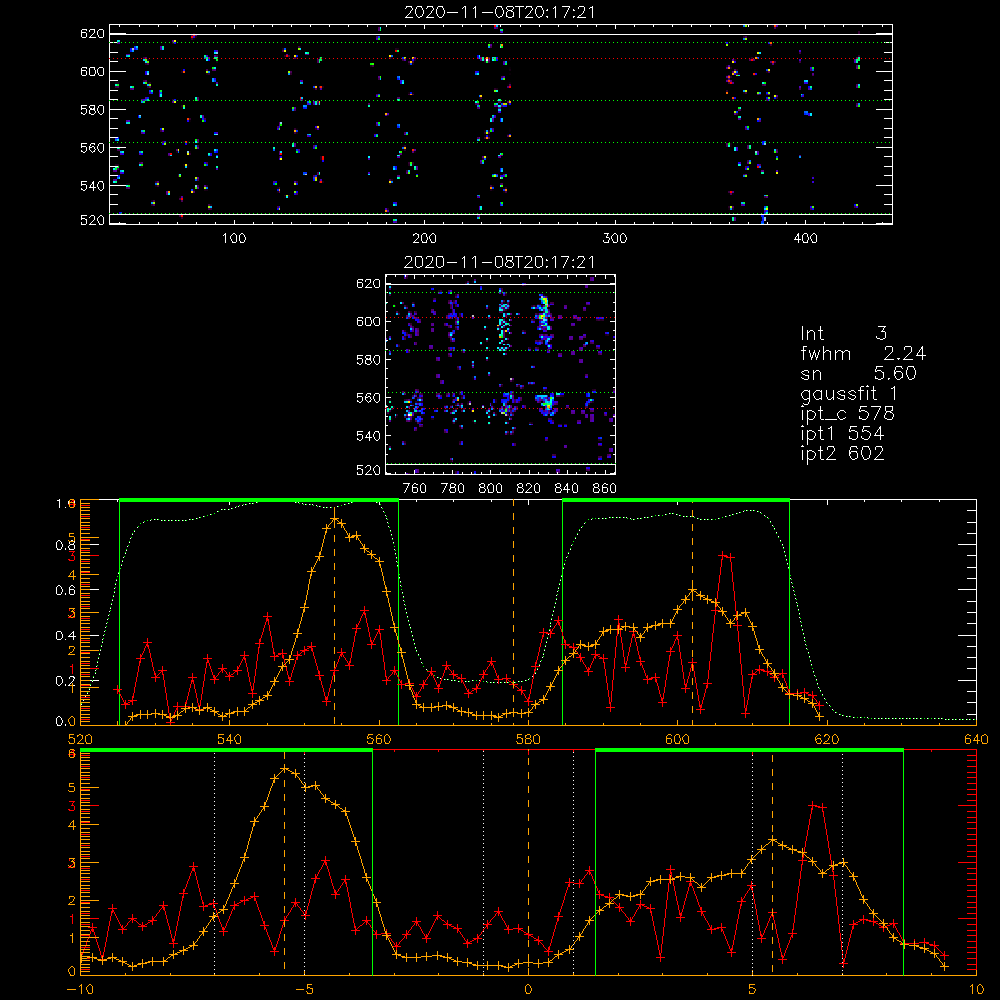Click the 'ipt1 554' readout

click(842, 434)
